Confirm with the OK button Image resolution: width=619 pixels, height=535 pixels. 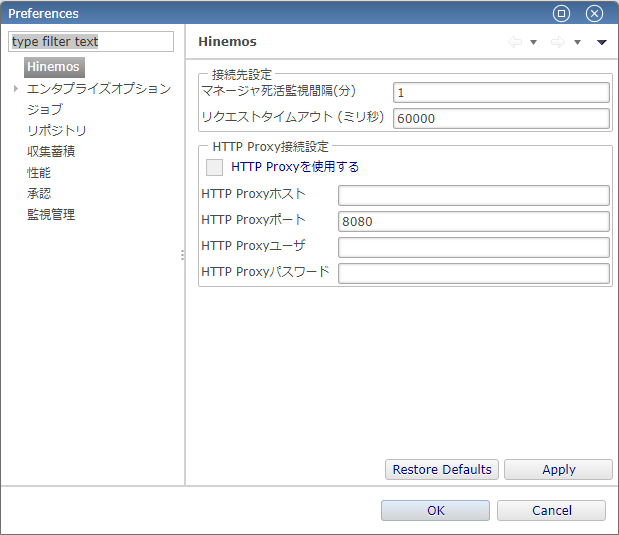[x=435, y=511]
